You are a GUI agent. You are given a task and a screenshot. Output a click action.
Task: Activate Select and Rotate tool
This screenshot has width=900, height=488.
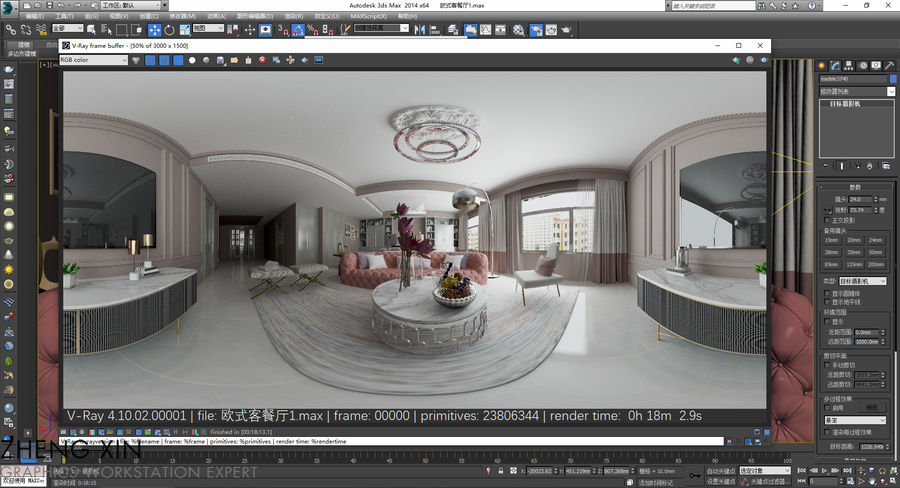tap(169, 30)
